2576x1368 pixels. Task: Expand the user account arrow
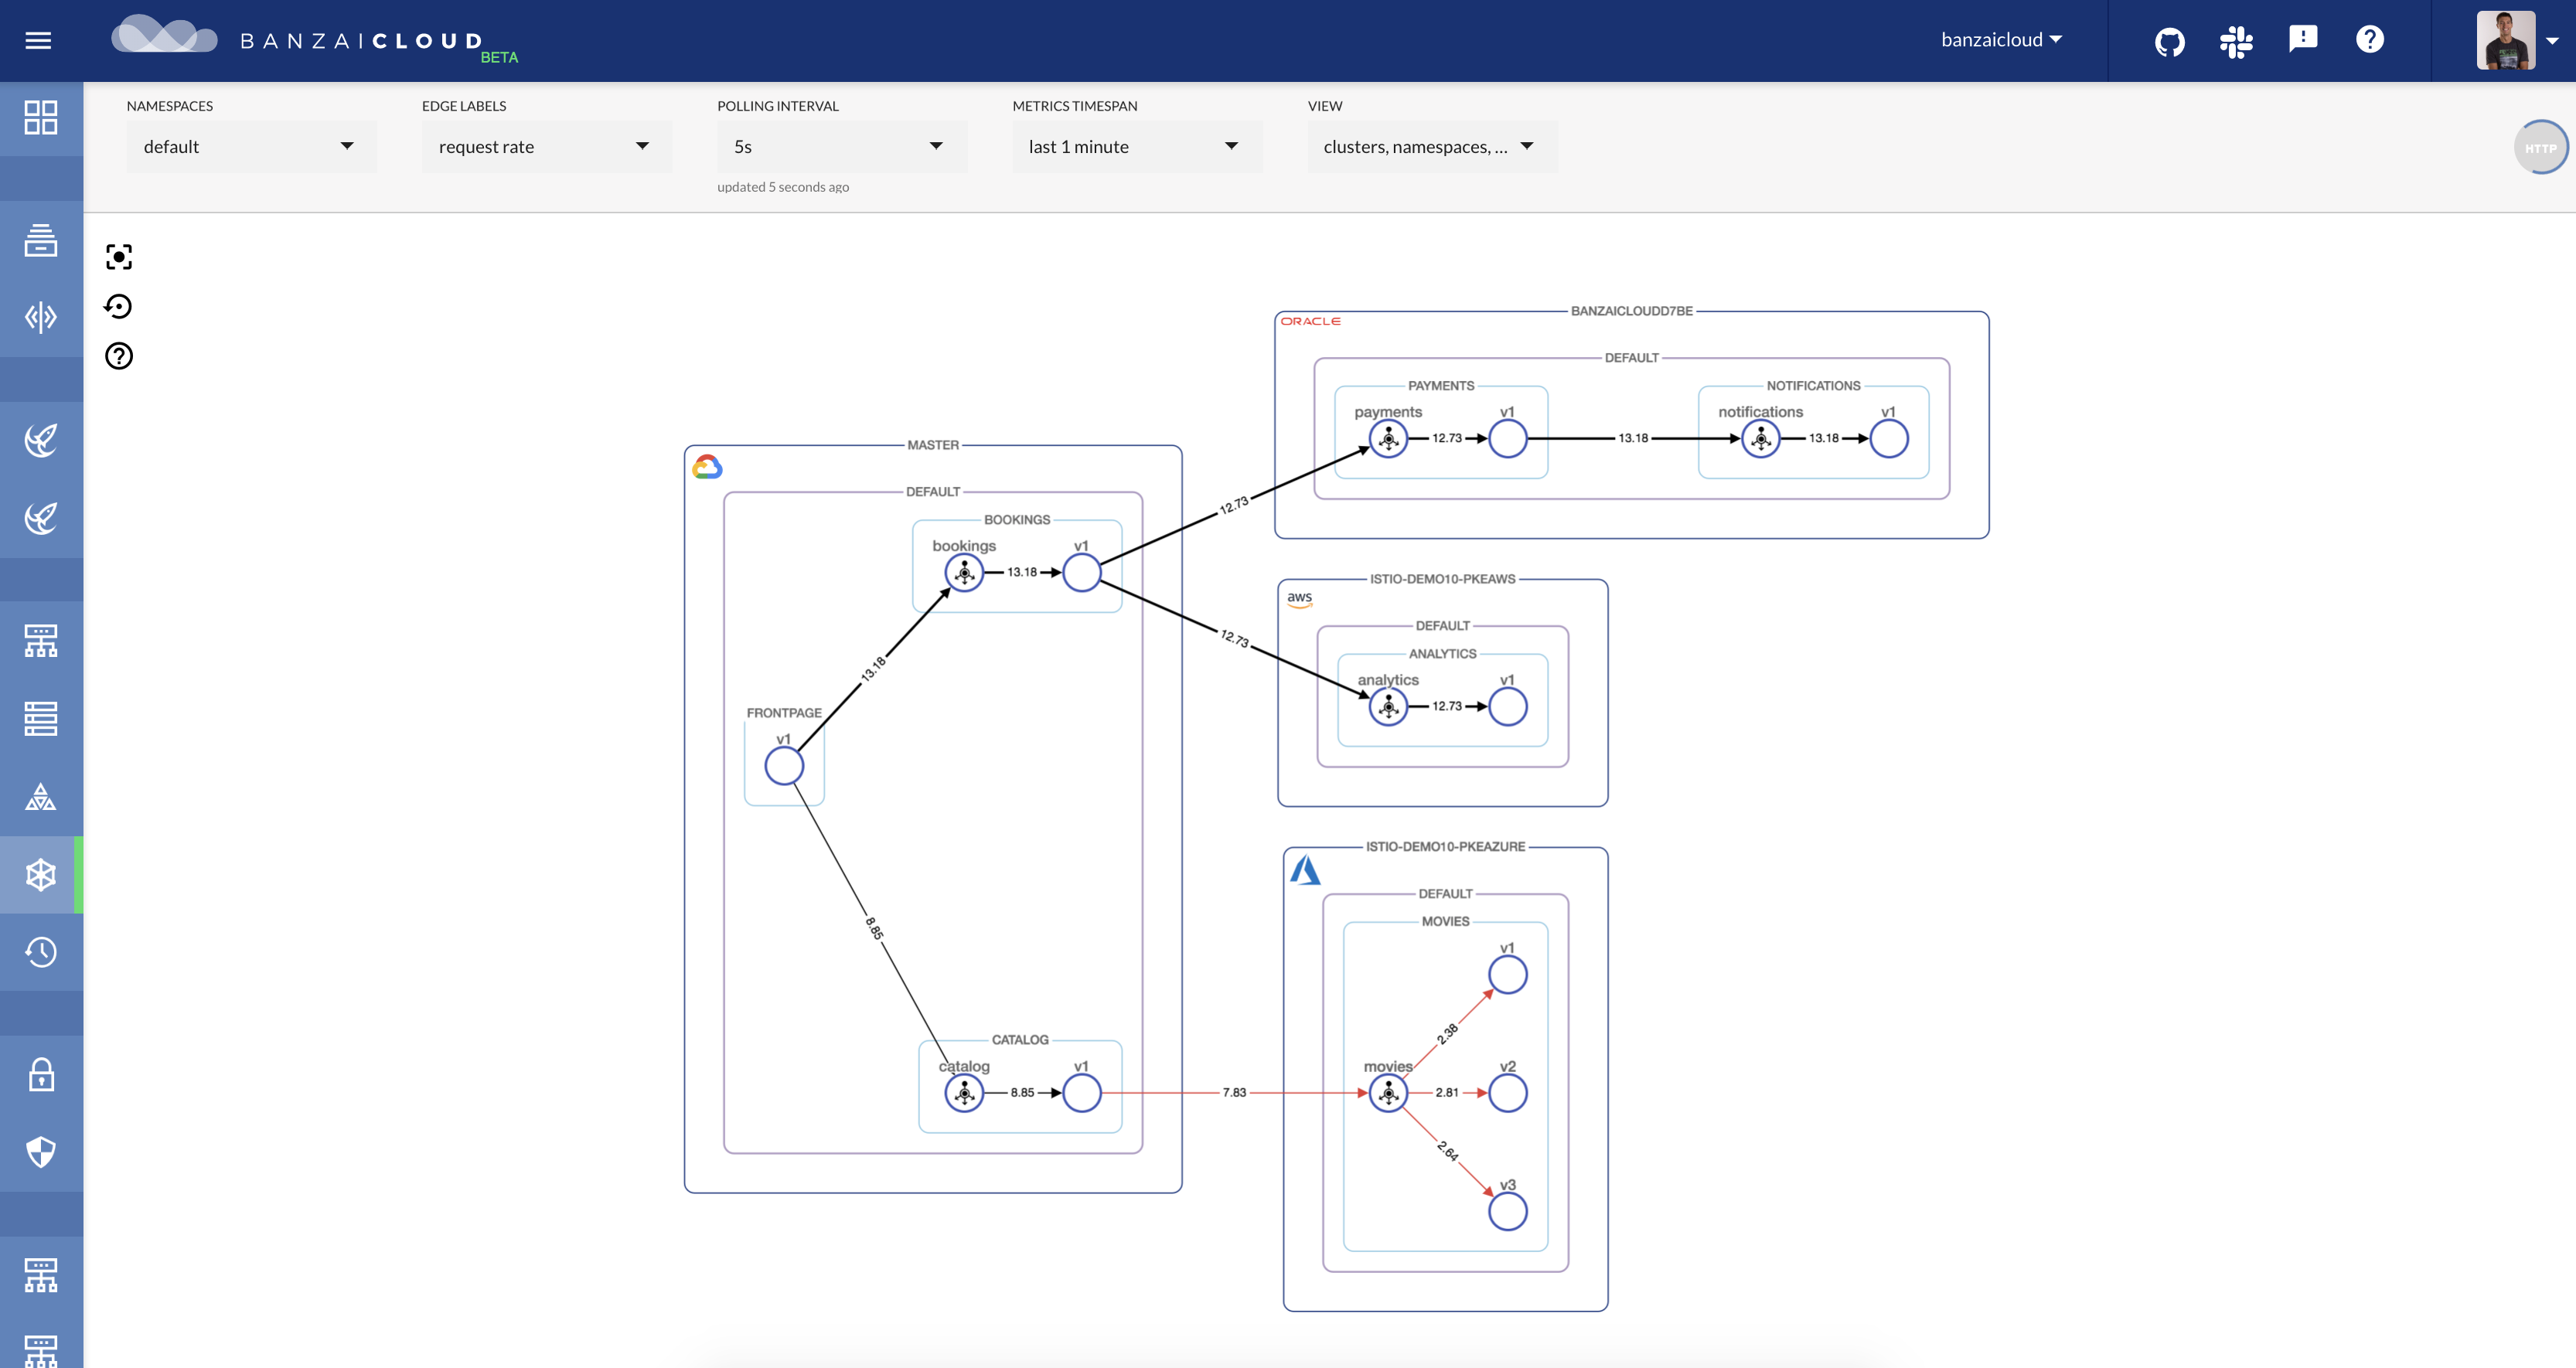[2552, 41]
